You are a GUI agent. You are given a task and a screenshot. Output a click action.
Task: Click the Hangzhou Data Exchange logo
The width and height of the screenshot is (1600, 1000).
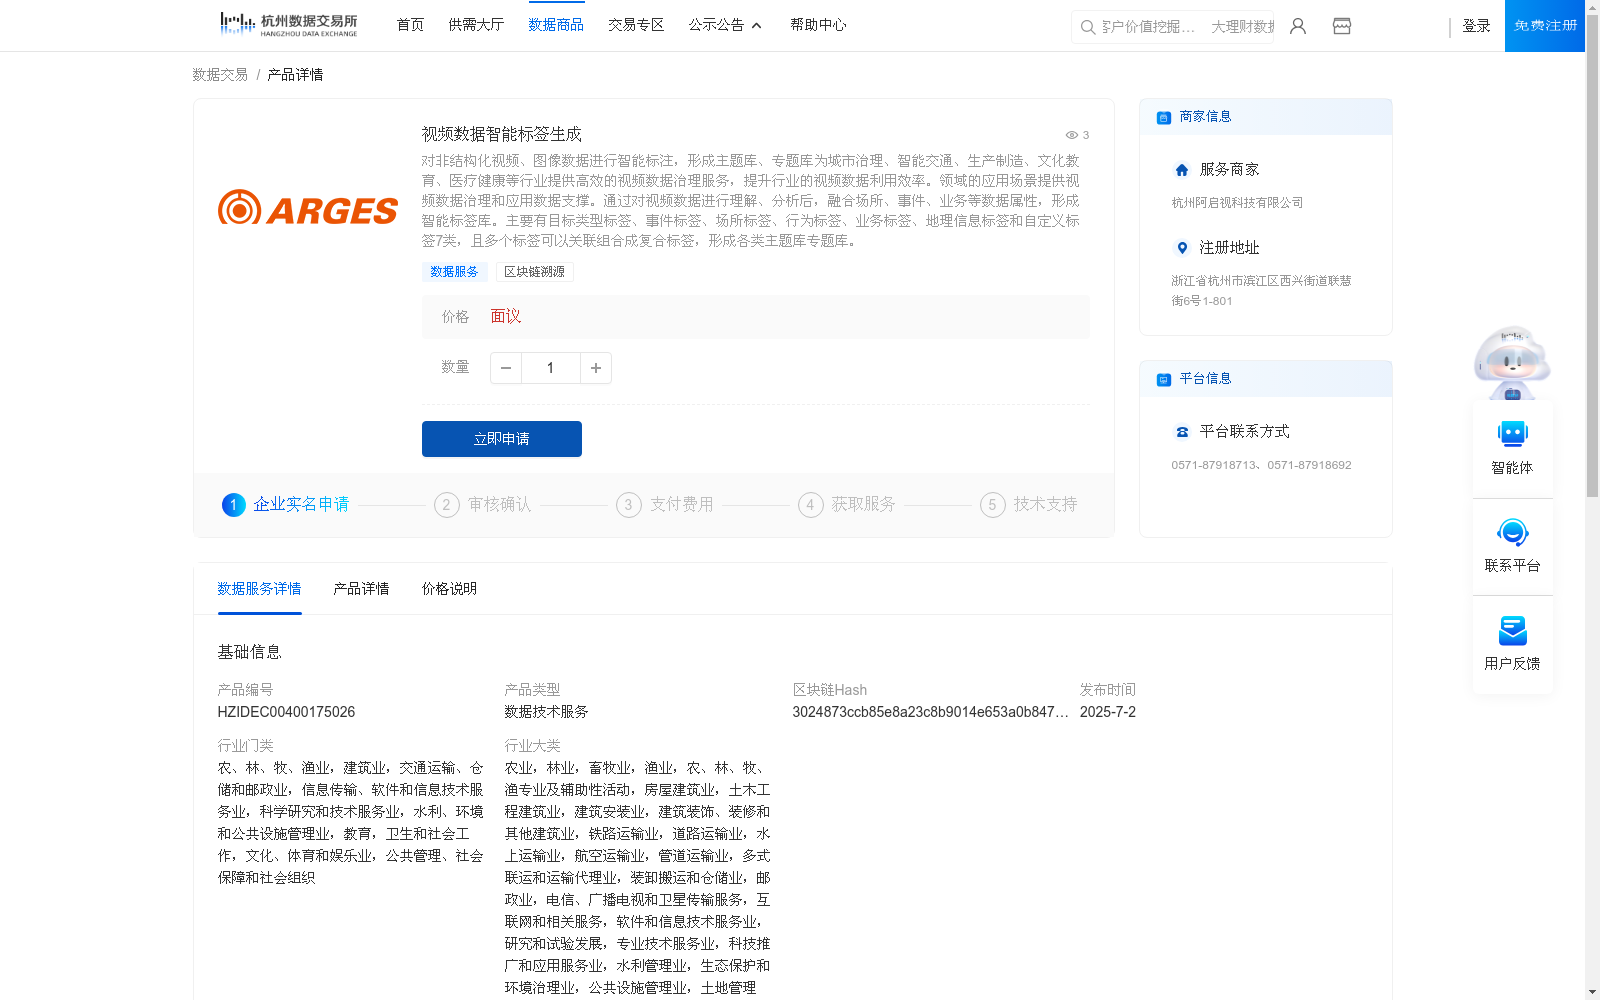[288, 25]
